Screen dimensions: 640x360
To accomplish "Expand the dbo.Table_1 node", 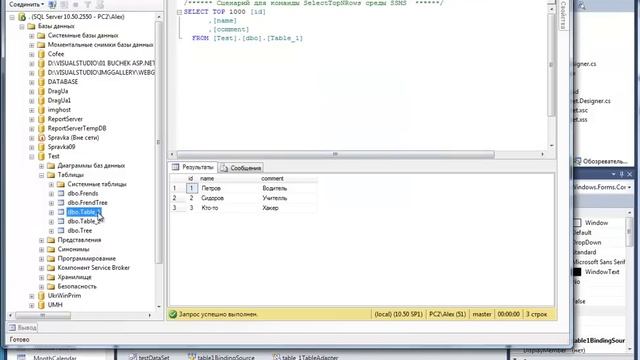I will click(51, 212).
